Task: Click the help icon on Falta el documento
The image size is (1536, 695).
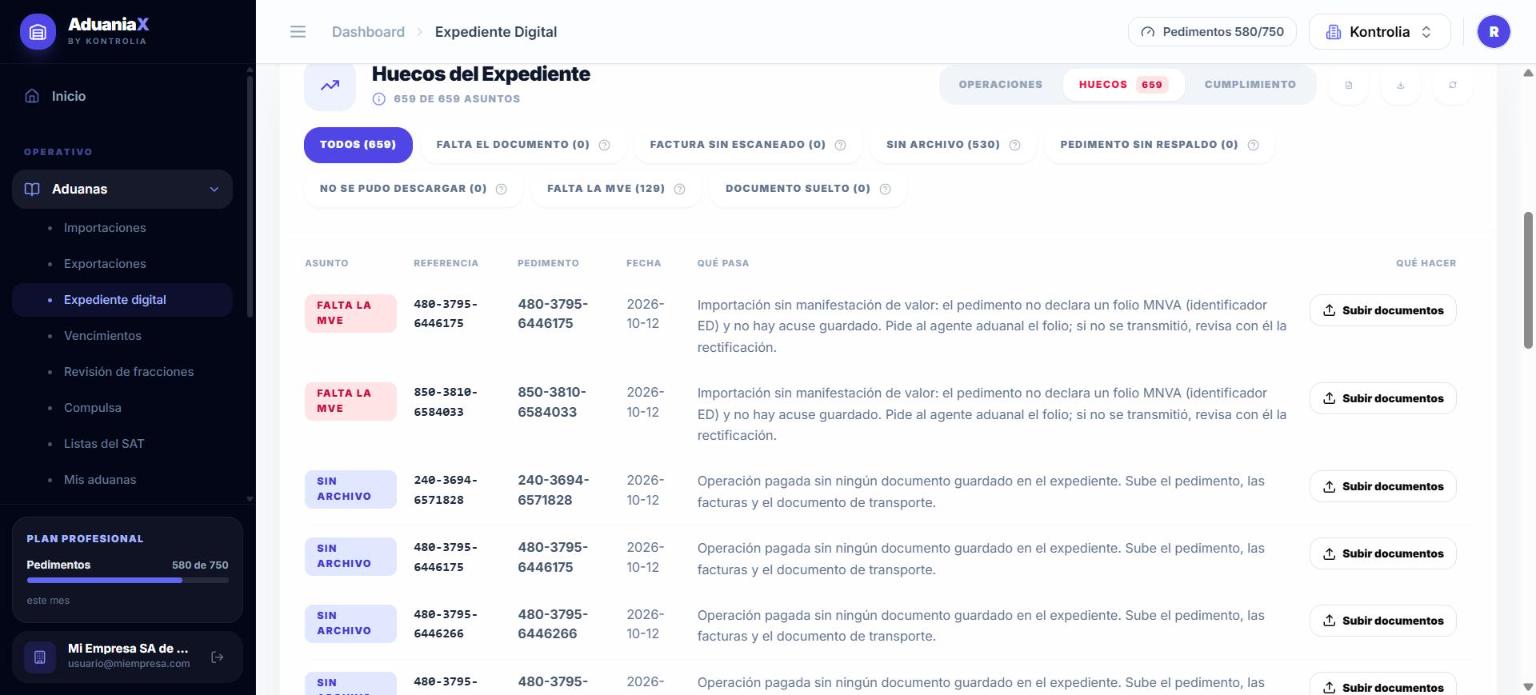Action: point(604,145)
